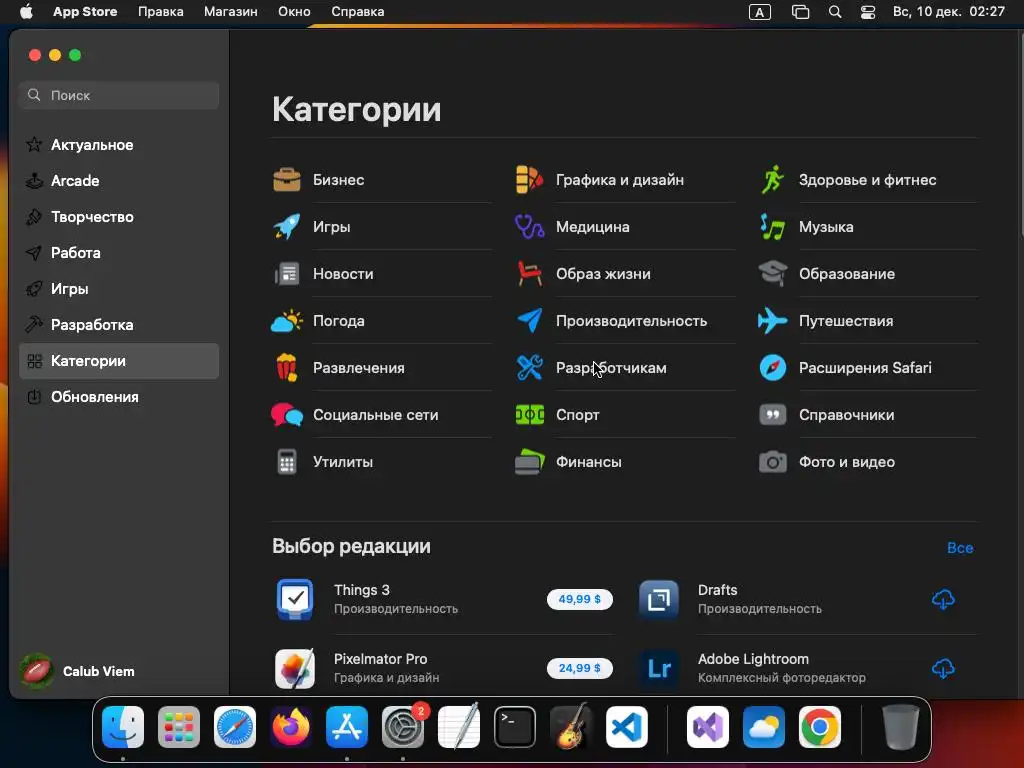Viewport: 1024px width, 768px height.
Task: Open Обновления in the sidebar
Action: 119,397
